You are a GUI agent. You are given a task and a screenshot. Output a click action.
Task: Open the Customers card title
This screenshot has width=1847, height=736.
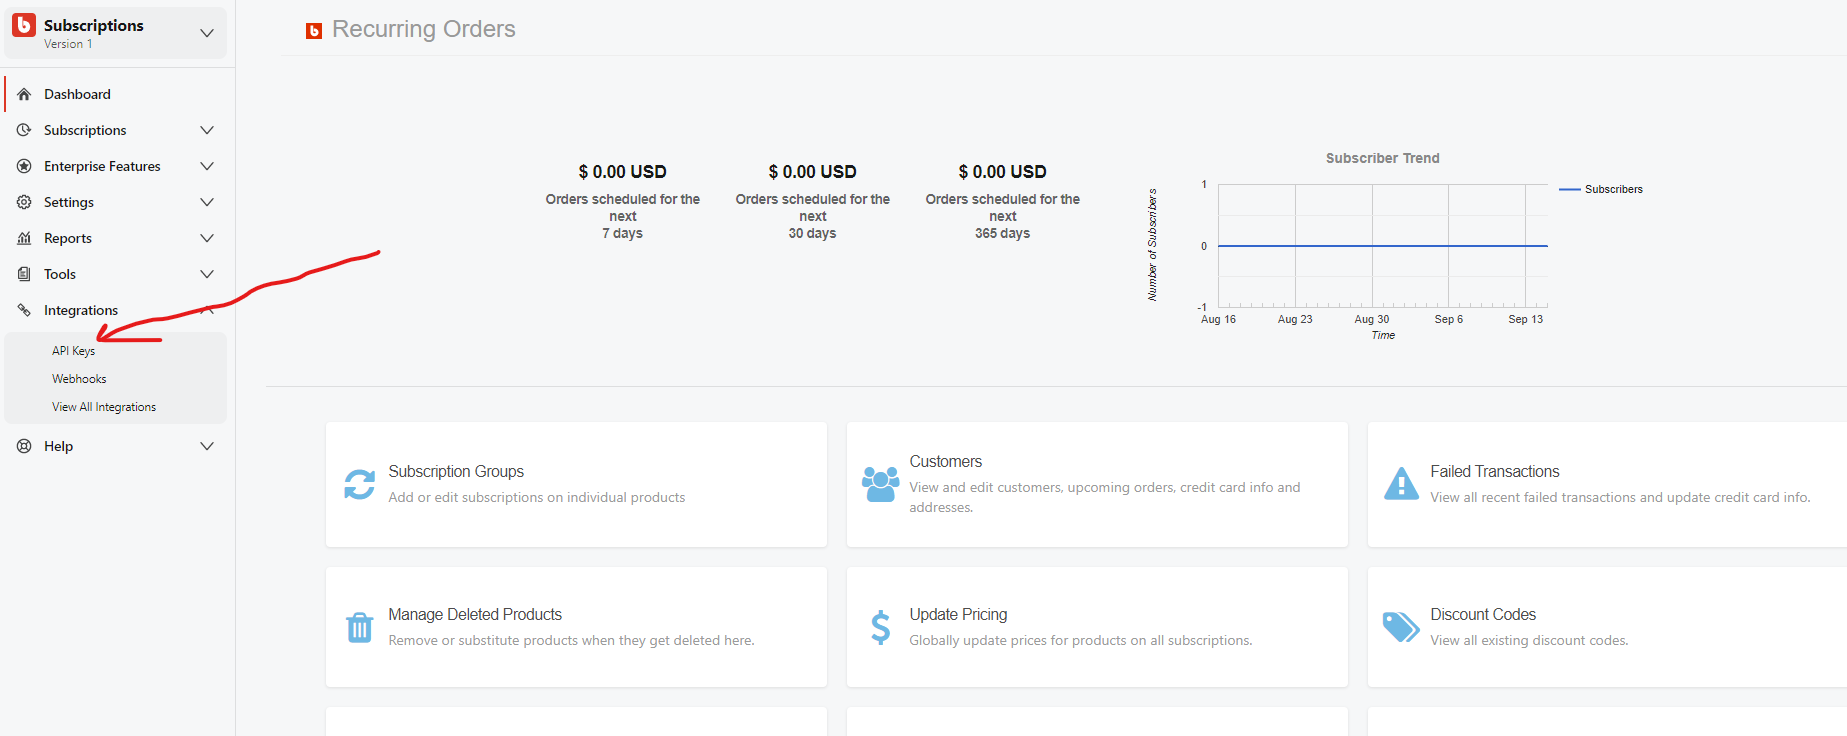pyautogui.click(x=946, y=461)
